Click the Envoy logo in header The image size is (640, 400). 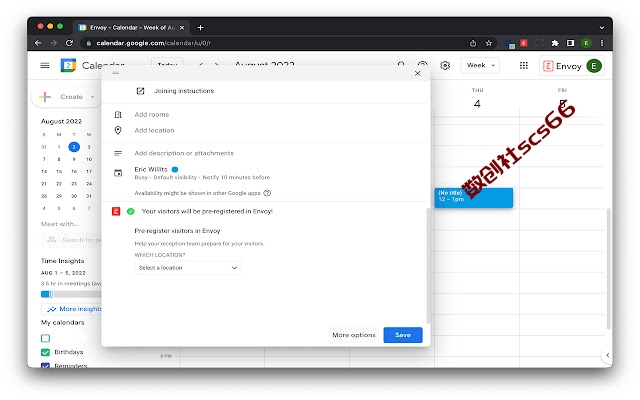click(x=562, y=66)
